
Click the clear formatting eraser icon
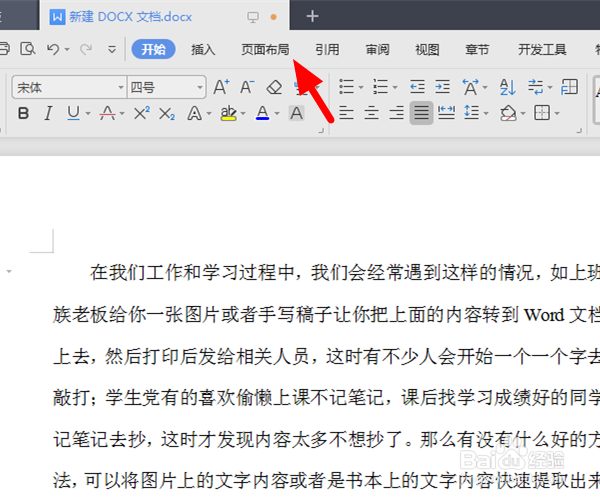[274, 88]
